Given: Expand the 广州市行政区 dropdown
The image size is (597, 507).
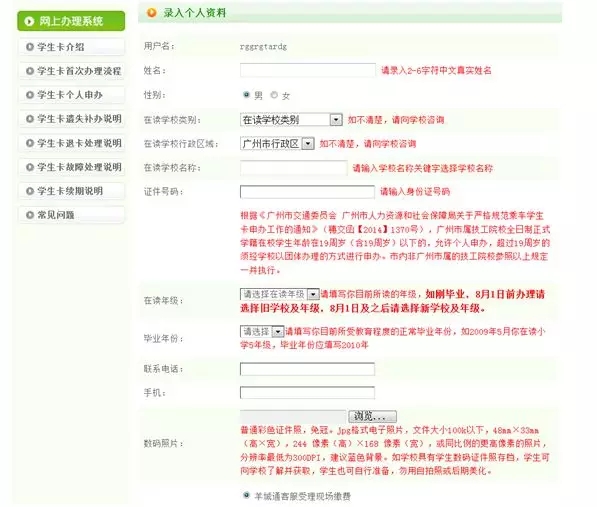Looking at the screenshot, I should (277, 143).
